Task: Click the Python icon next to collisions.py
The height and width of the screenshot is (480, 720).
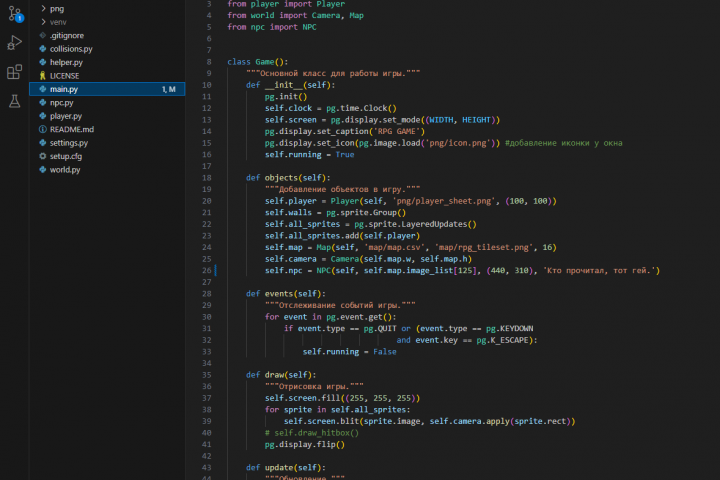Action: [x=43, y=49]
